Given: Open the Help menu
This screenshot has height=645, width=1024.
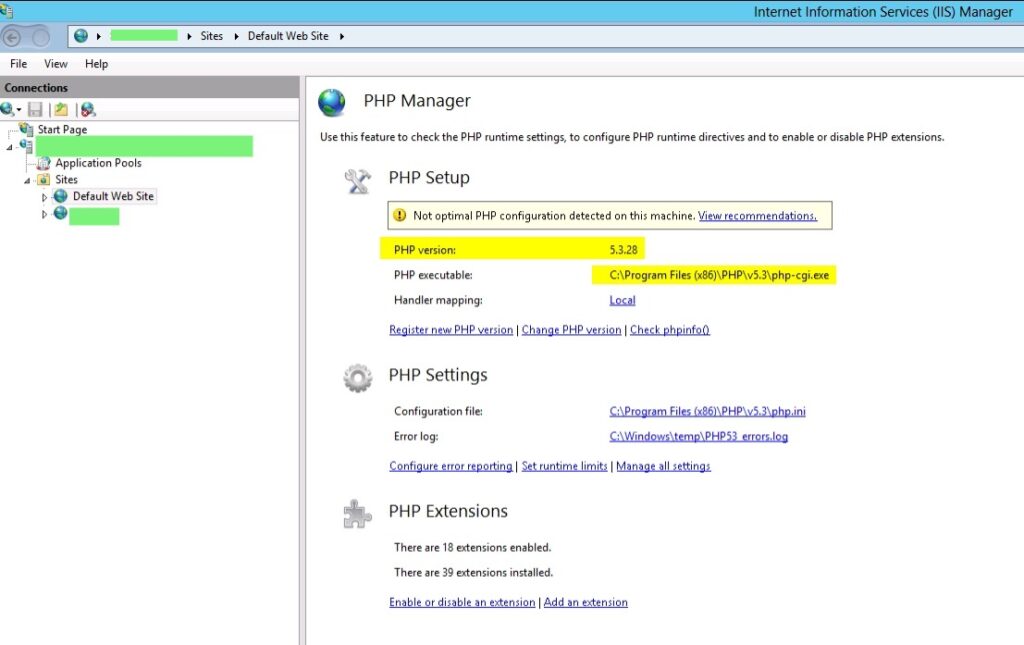Looking at the screenshot, I should (x=96, y=63).
